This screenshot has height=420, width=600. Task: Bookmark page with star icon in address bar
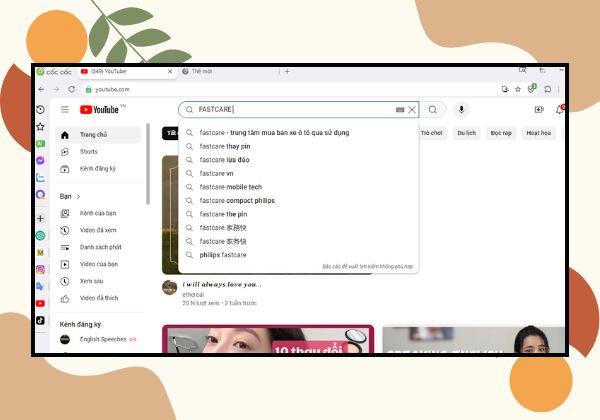click(518, 90)
